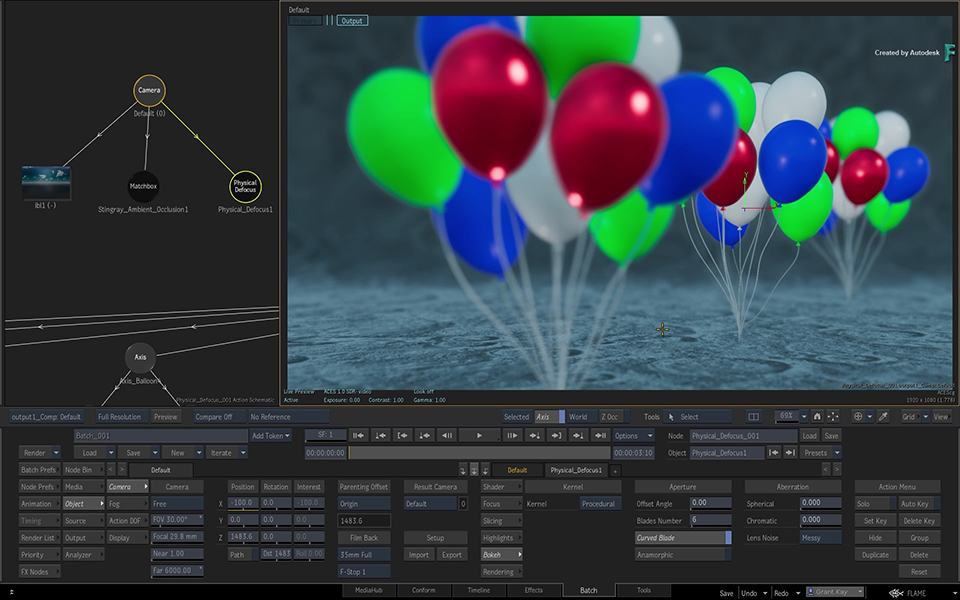This screenshot has height=600, width=960.
Task: Open the zoom 69% dropdown arrow
Action: click(804, 416)
